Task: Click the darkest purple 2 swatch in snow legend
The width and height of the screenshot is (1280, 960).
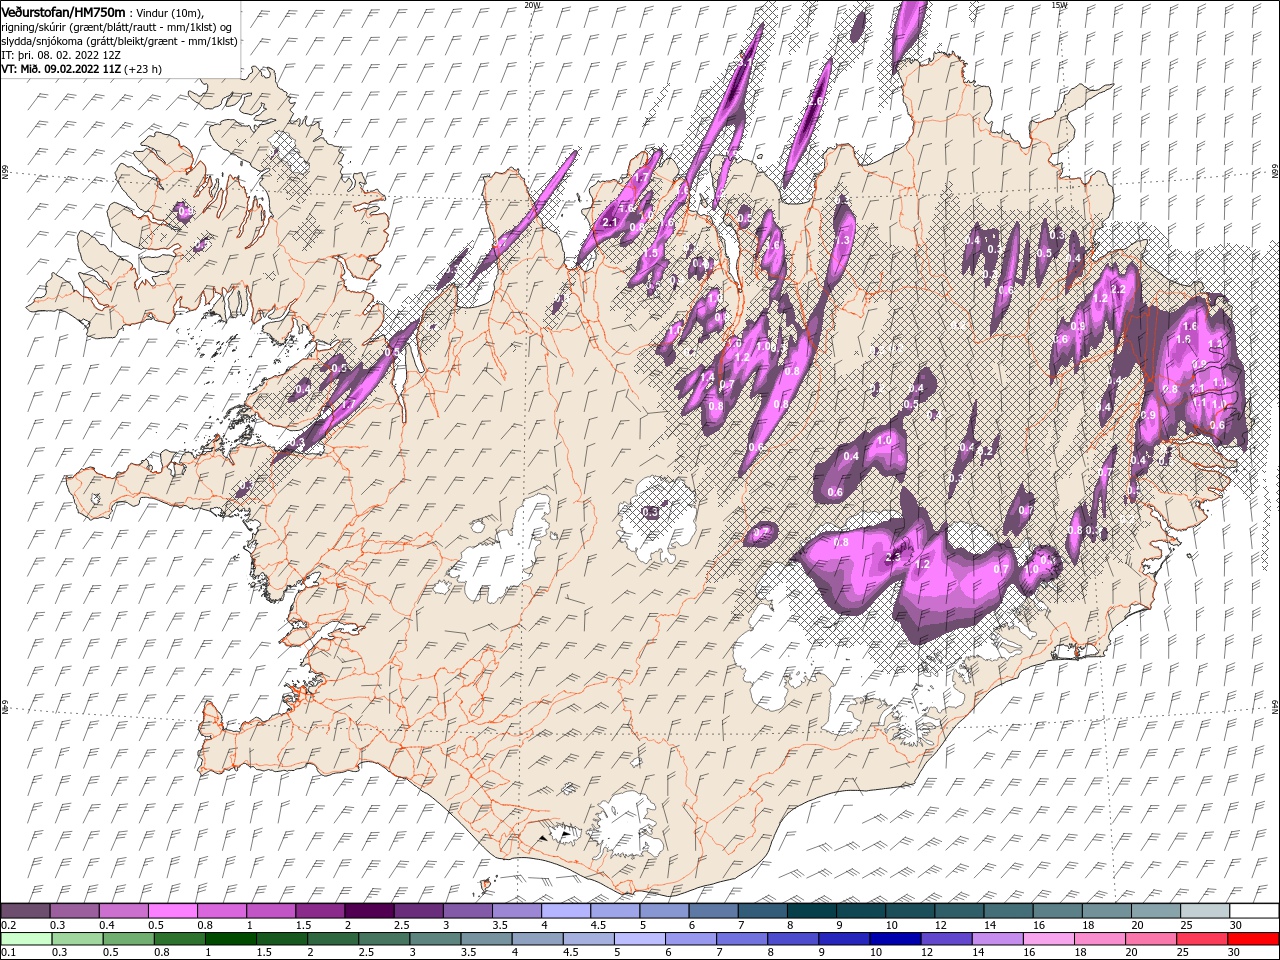Action: tap(369, 910)
